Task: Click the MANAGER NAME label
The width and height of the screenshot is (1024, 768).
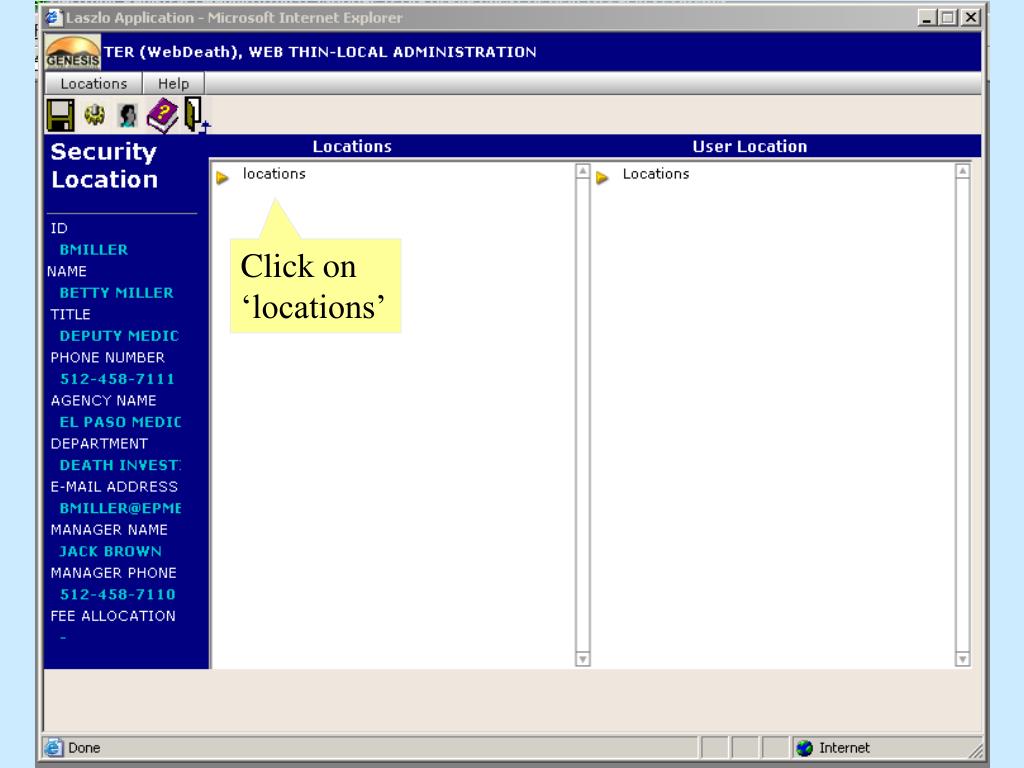Action: (109, 530)
